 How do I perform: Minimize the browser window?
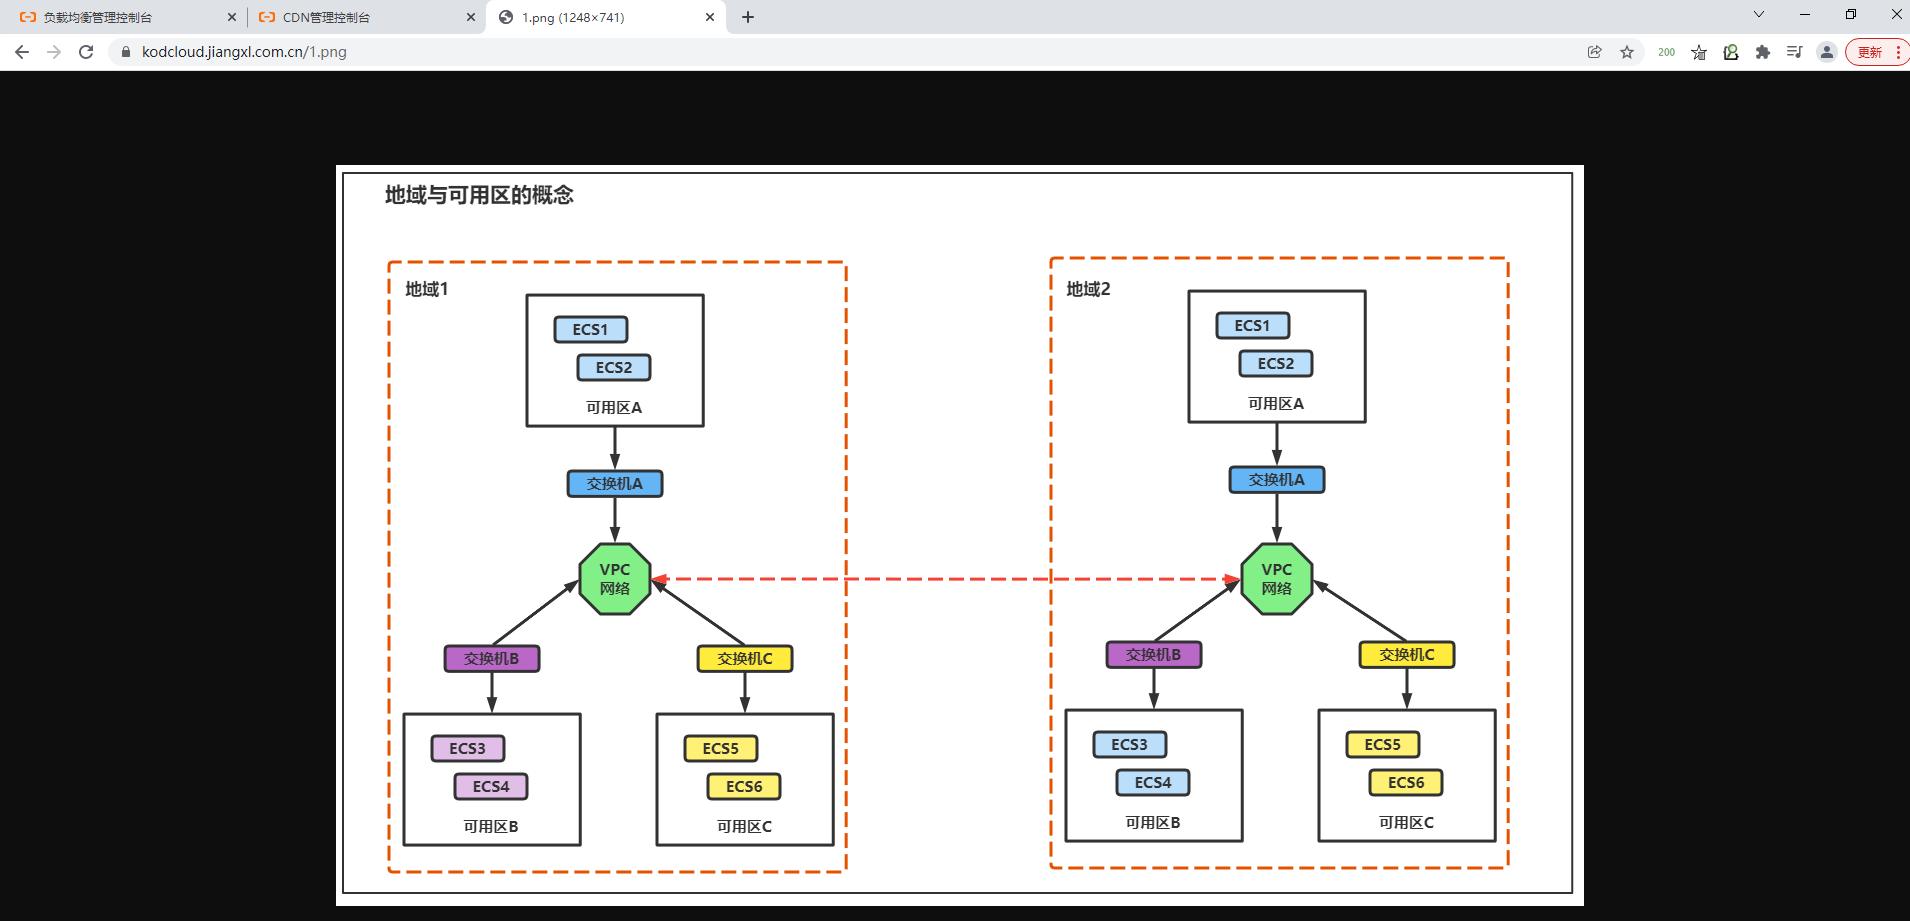pos(1805,14)
